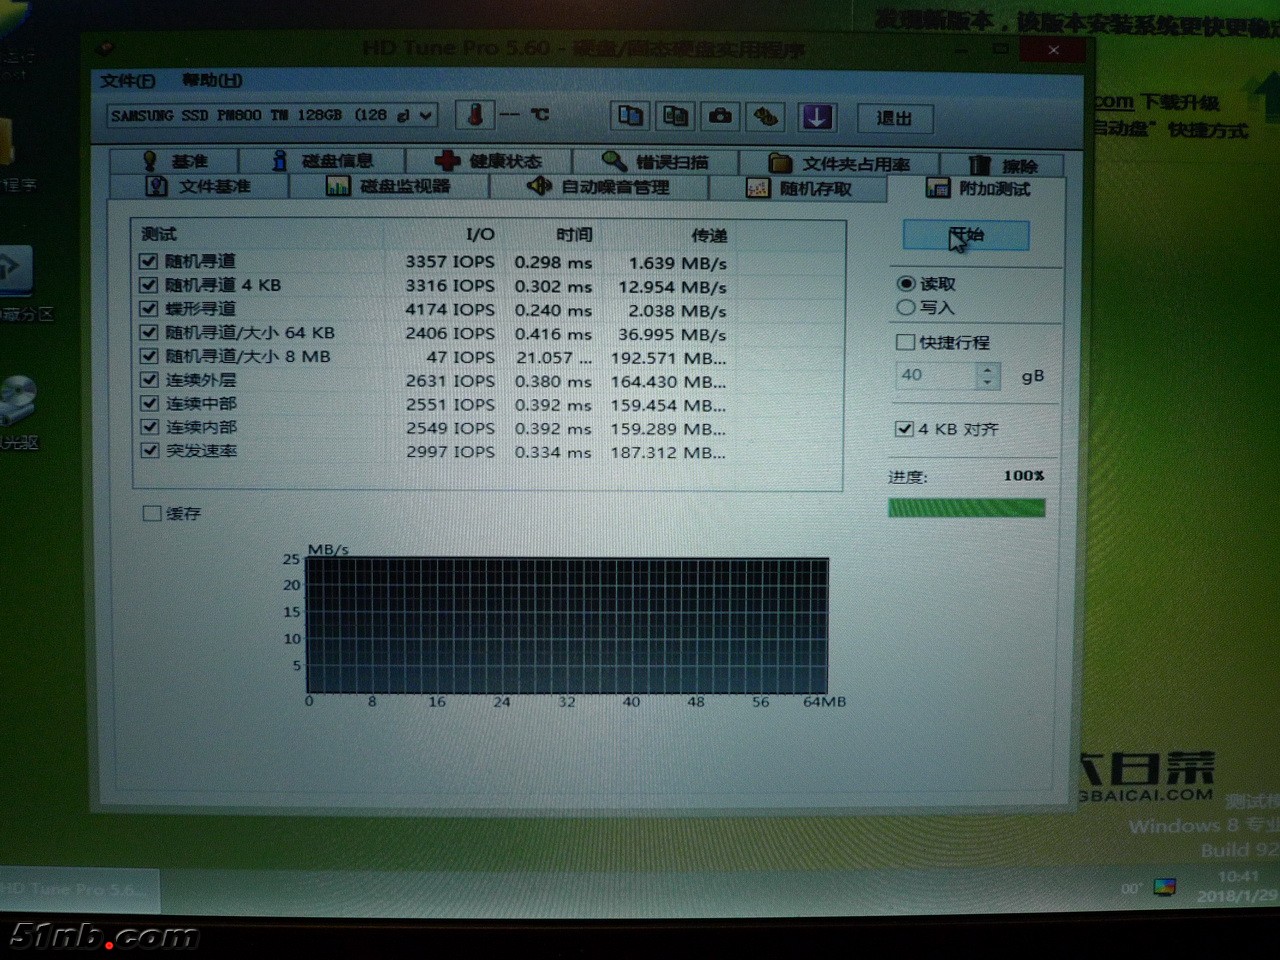Click the gB stepper down arrow
Screen dimensions: 1280x960
tap(987, 383)
